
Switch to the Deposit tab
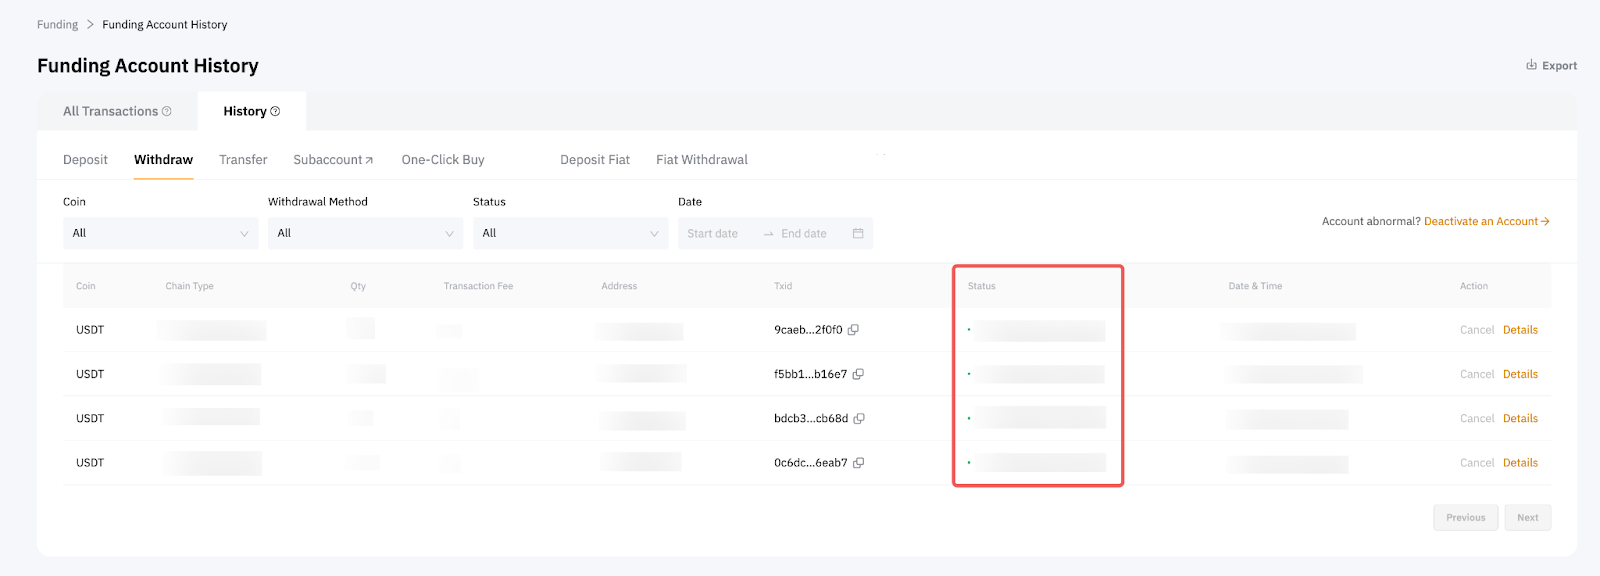coord(85,160)
